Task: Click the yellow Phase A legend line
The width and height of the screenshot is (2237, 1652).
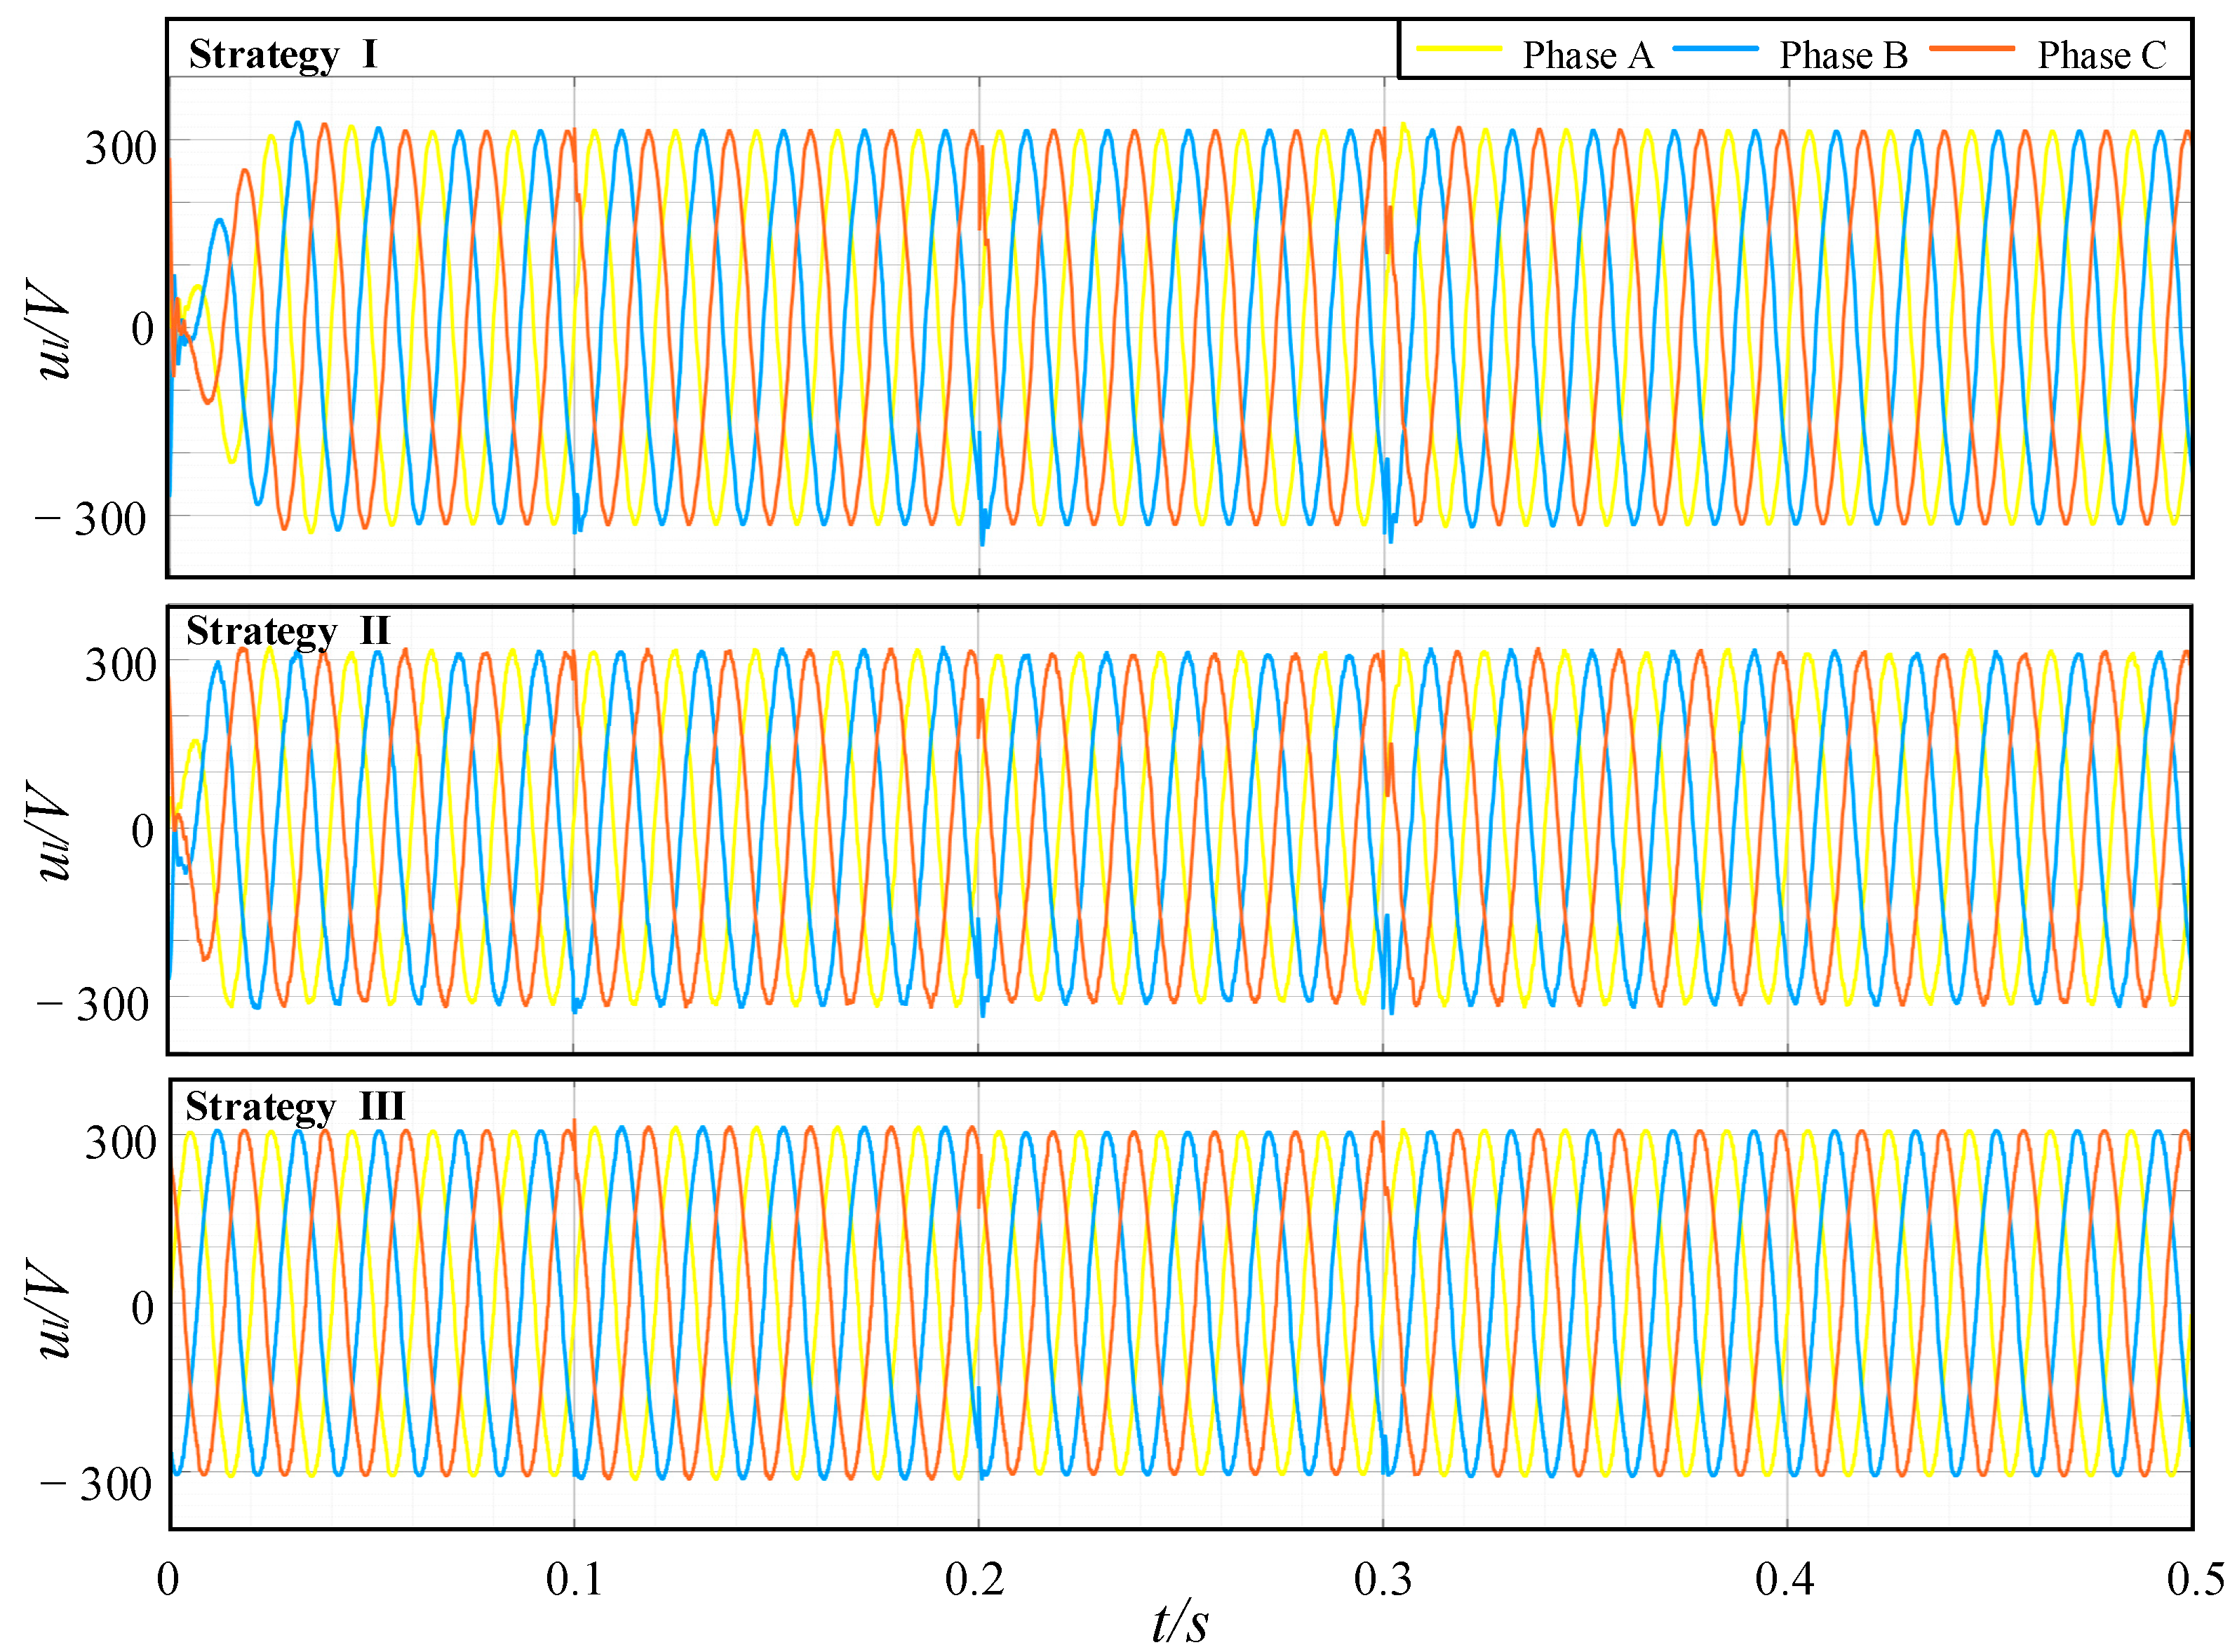Action: click(1459, 48)
